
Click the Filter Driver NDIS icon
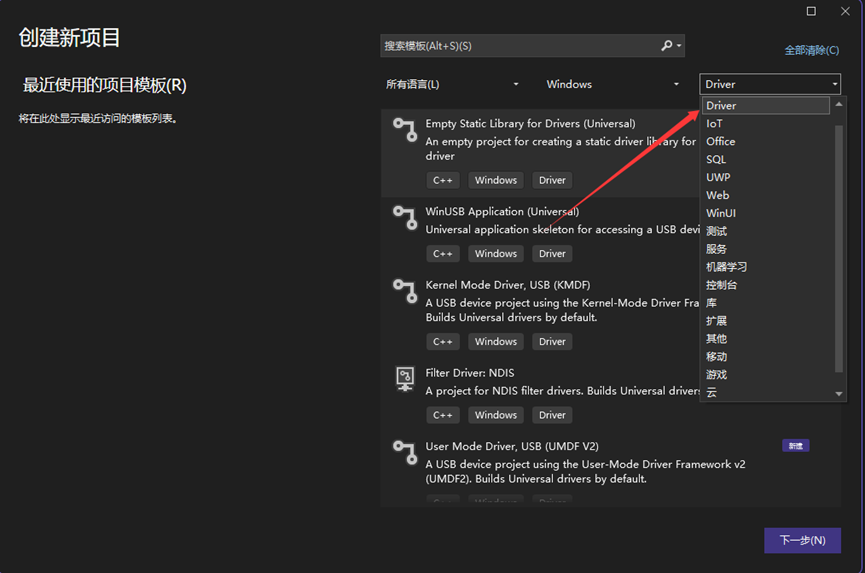coord(405,379)
